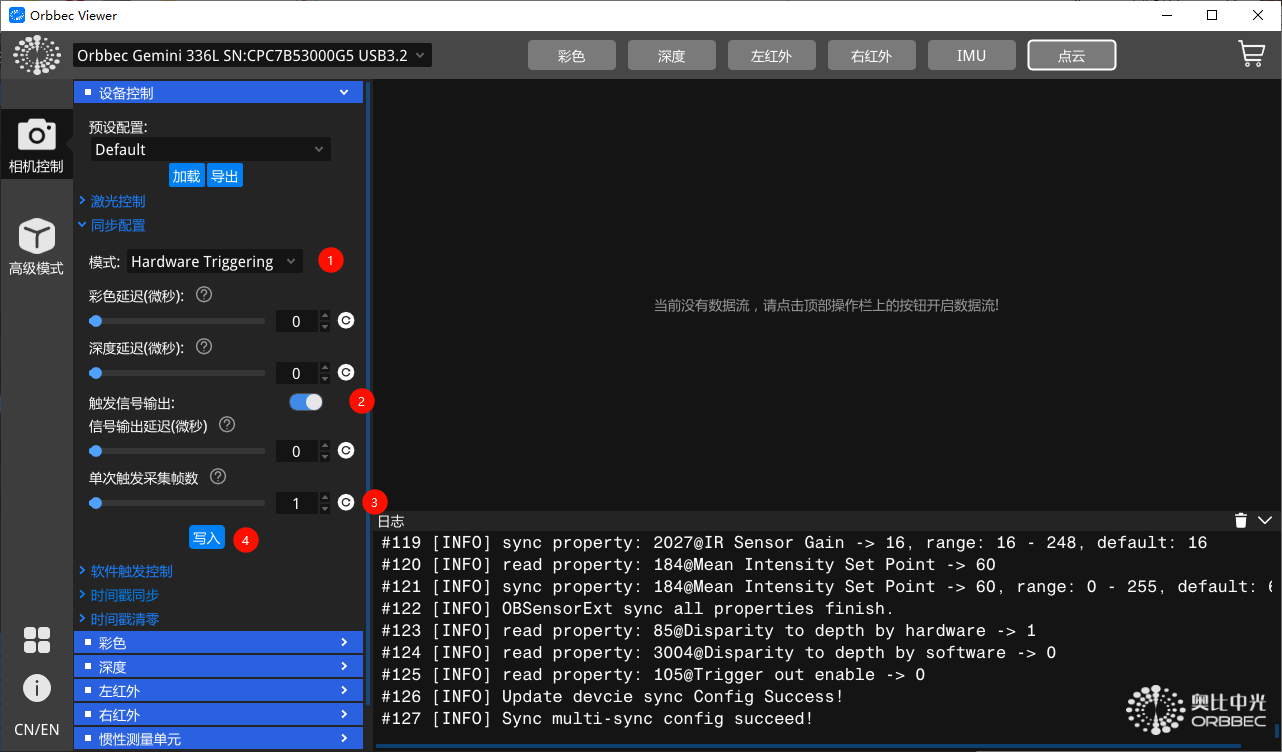Toggle the 点云 point cloud stream
This screenshot has width=1282, height=752.
(1071, 56)
